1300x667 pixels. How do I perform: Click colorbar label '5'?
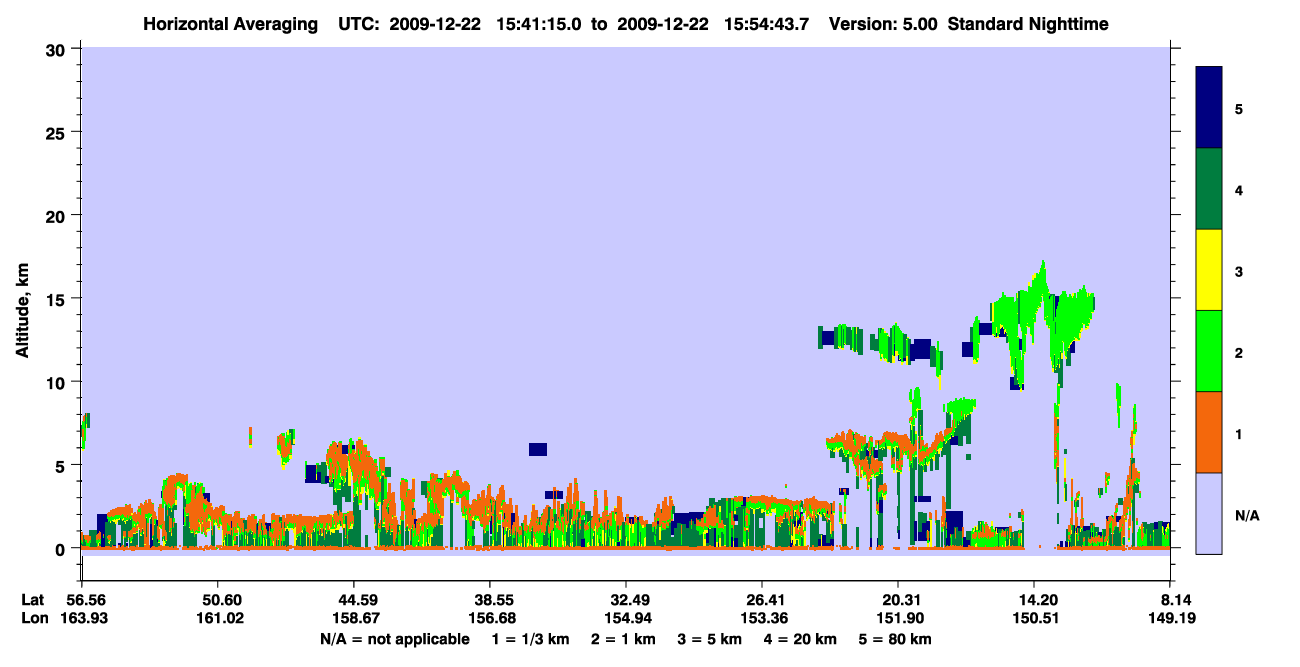pyautogui.click(x=1239, y=109)
